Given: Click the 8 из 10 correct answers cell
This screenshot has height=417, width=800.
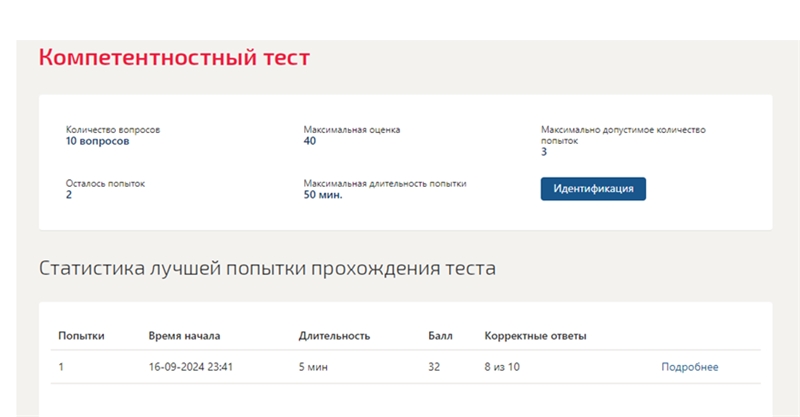Looking at the screenshot, I should 502,367.
